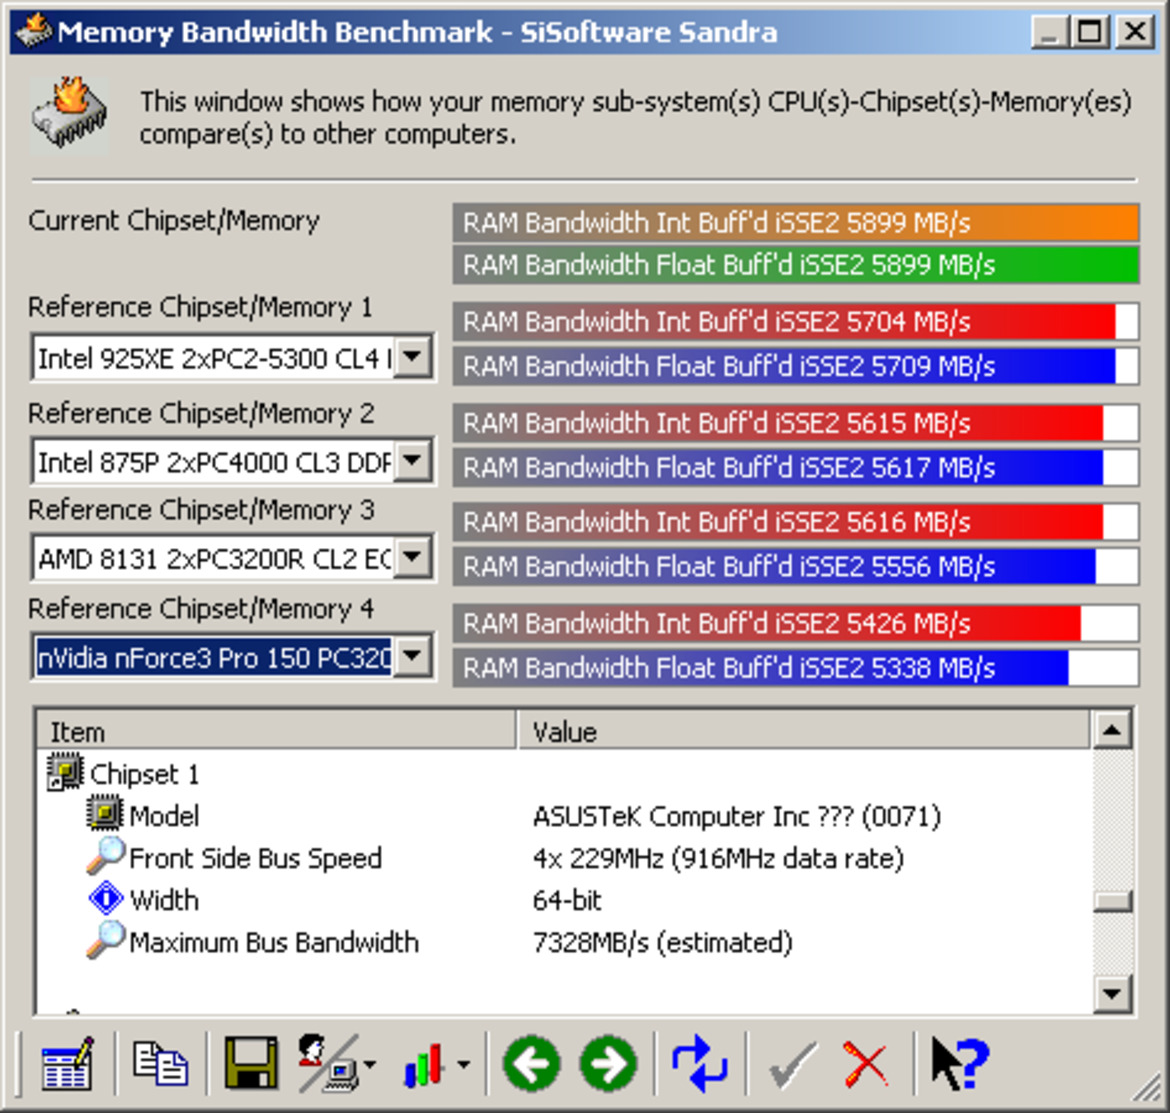Image resolution: width=1170 pixels, height=1113 pixels.
Task: Expand Reference Chipset/Memory 4 dropdown arrow
Action: tap(413, 657)
